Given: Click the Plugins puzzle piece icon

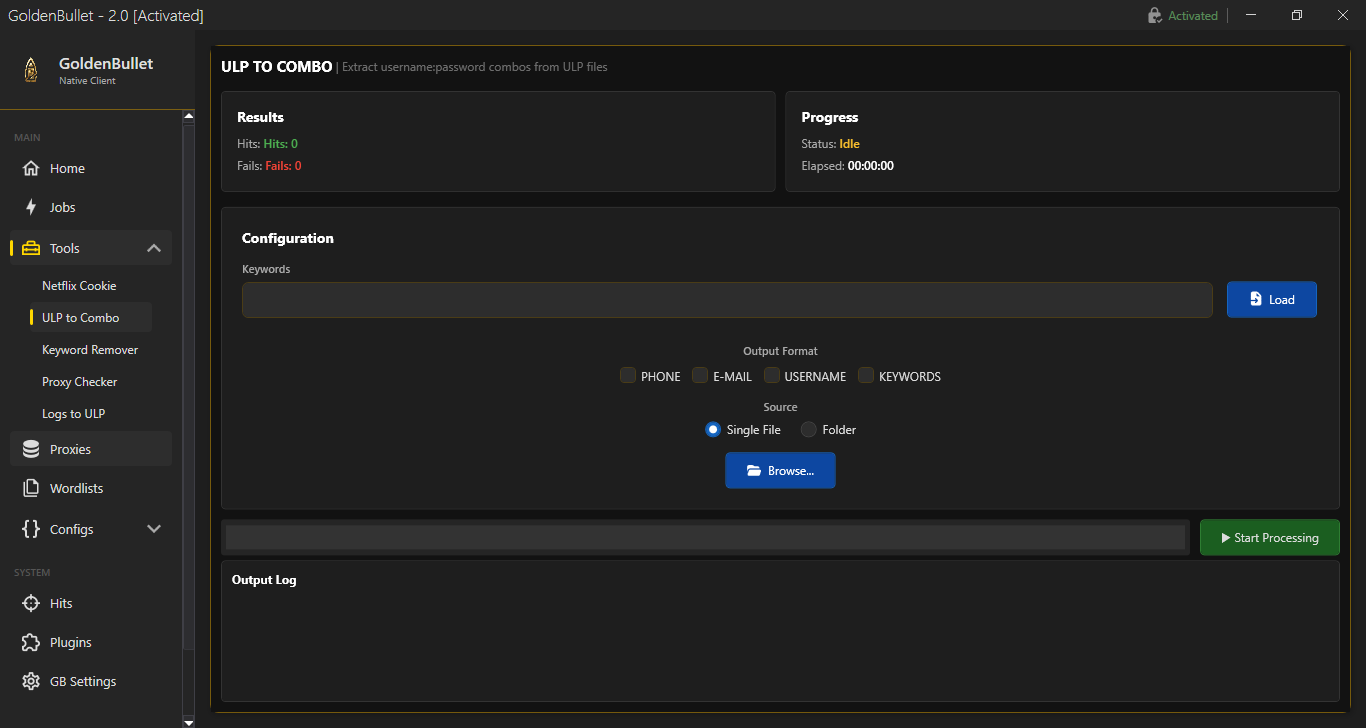Looking at the screenshot, I should point(31,642).
